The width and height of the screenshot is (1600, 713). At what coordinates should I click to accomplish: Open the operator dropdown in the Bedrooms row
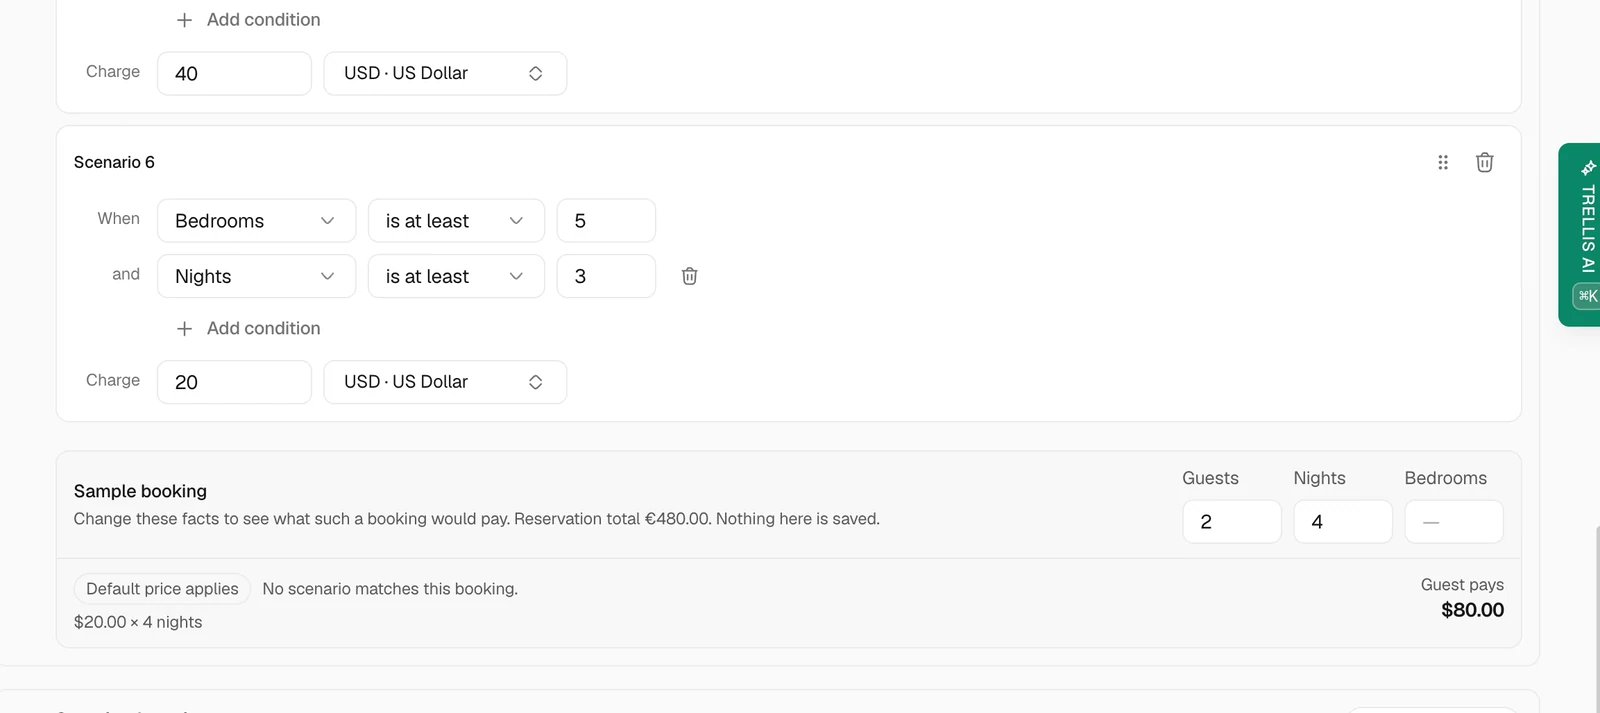coord(456,221)
